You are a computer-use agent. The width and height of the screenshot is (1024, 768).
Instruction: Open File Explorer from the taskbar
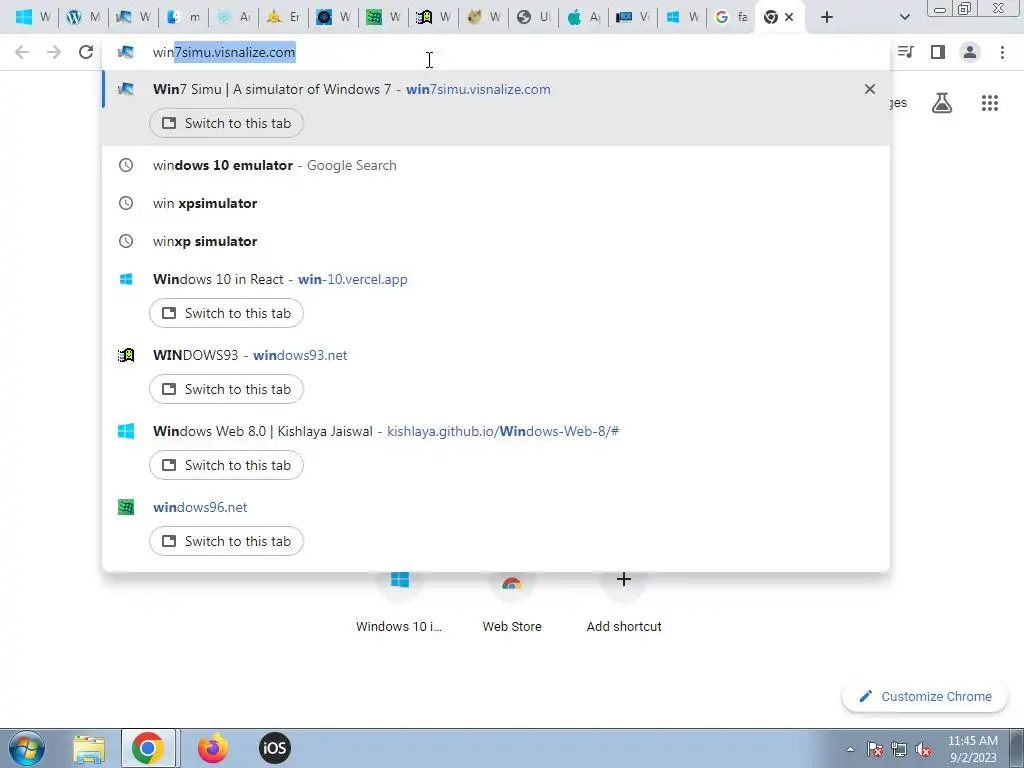(x=89, y=748)
